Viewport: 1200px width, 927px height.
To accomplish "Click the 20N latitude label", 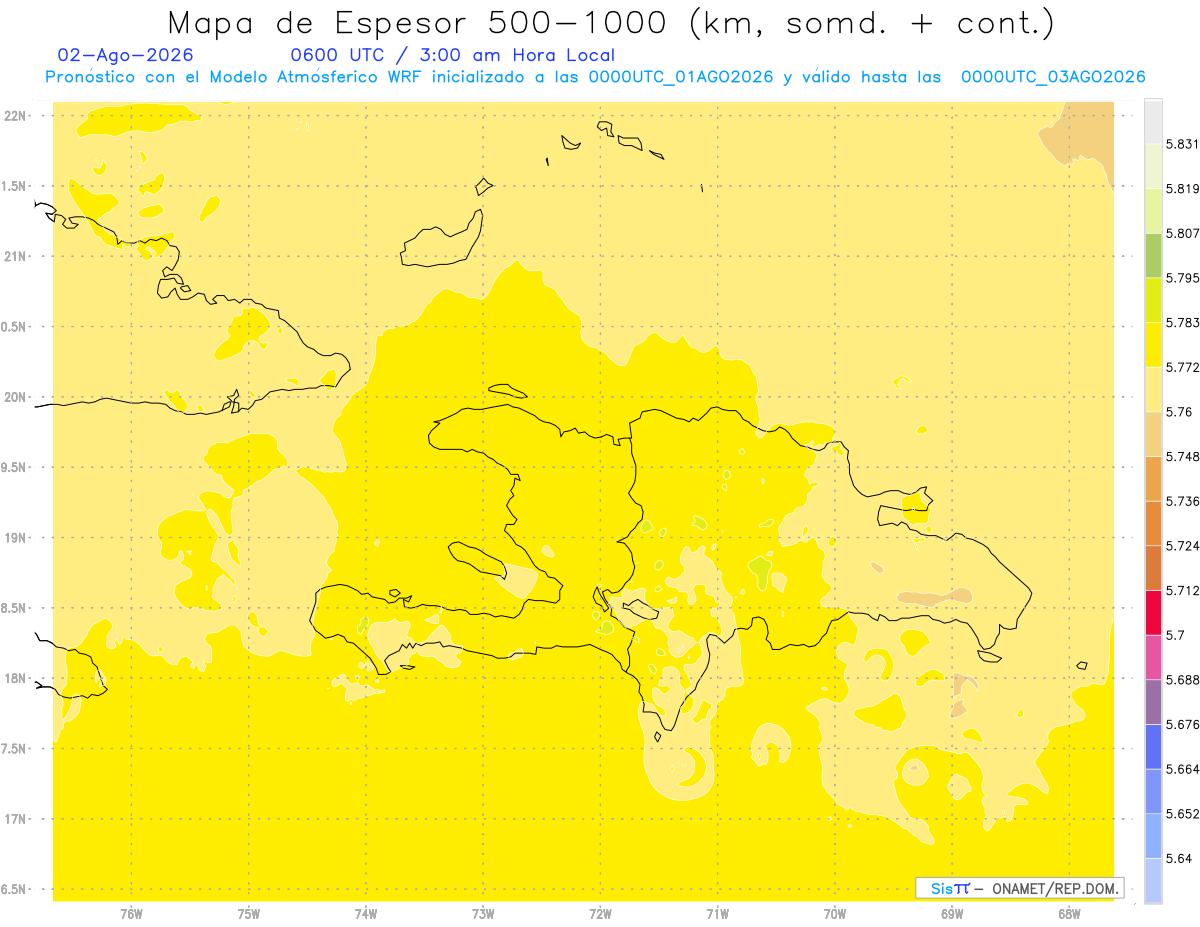I will pyautogui.click(x=15, y=397).
